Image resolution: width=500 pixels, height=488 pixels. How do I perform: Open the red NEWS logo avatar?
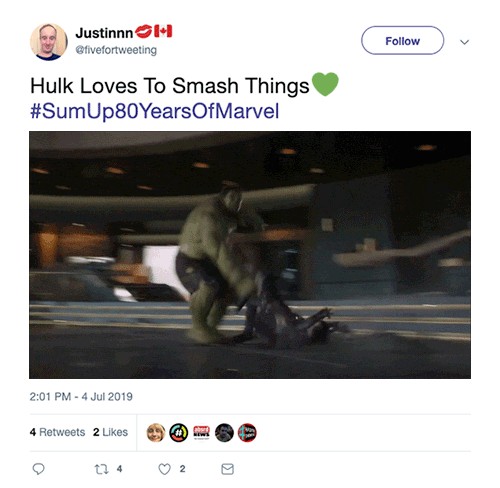coord(201,432)
